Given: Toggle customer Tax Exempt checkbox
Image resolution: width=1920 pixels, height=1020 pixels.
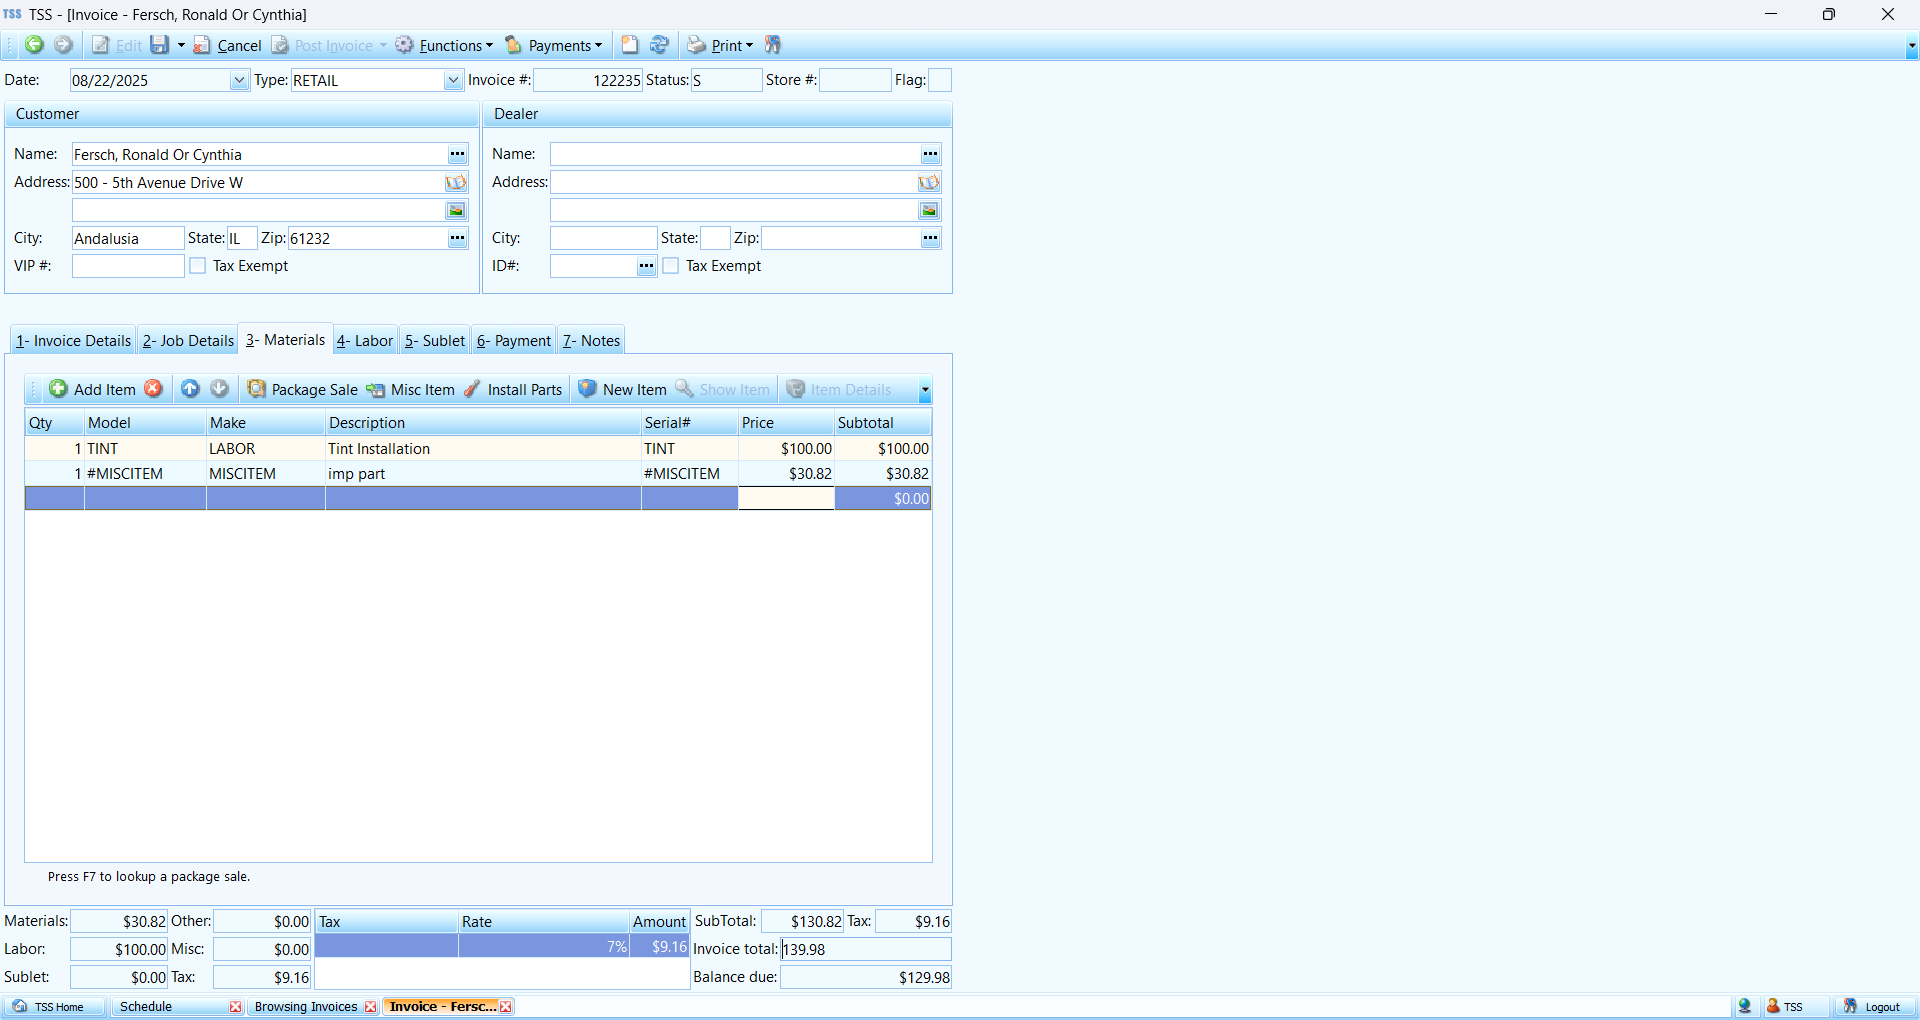Looking at the screenshot, I should point(198,266).
